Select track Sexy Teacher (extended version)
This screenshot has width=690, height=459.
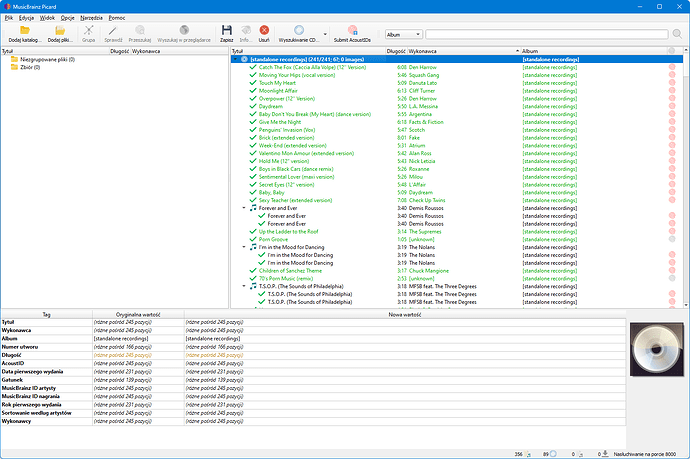point(295,200)
